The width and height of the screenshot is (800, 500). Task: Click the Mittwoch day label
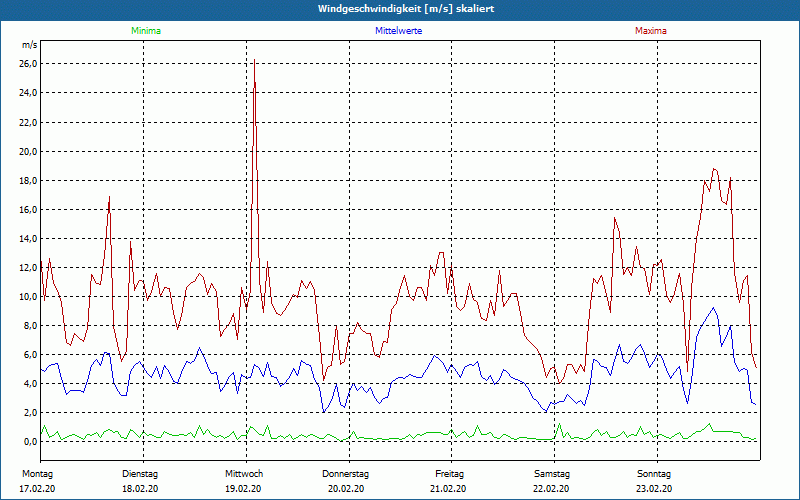coord(244,474)
